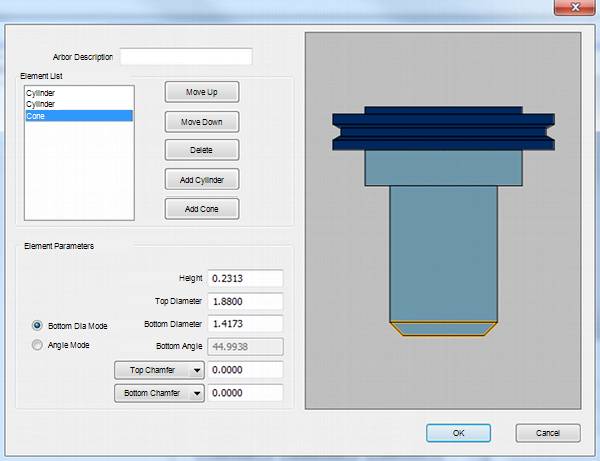Confirm the dialog with OK
600x461 pixels.
458,433
